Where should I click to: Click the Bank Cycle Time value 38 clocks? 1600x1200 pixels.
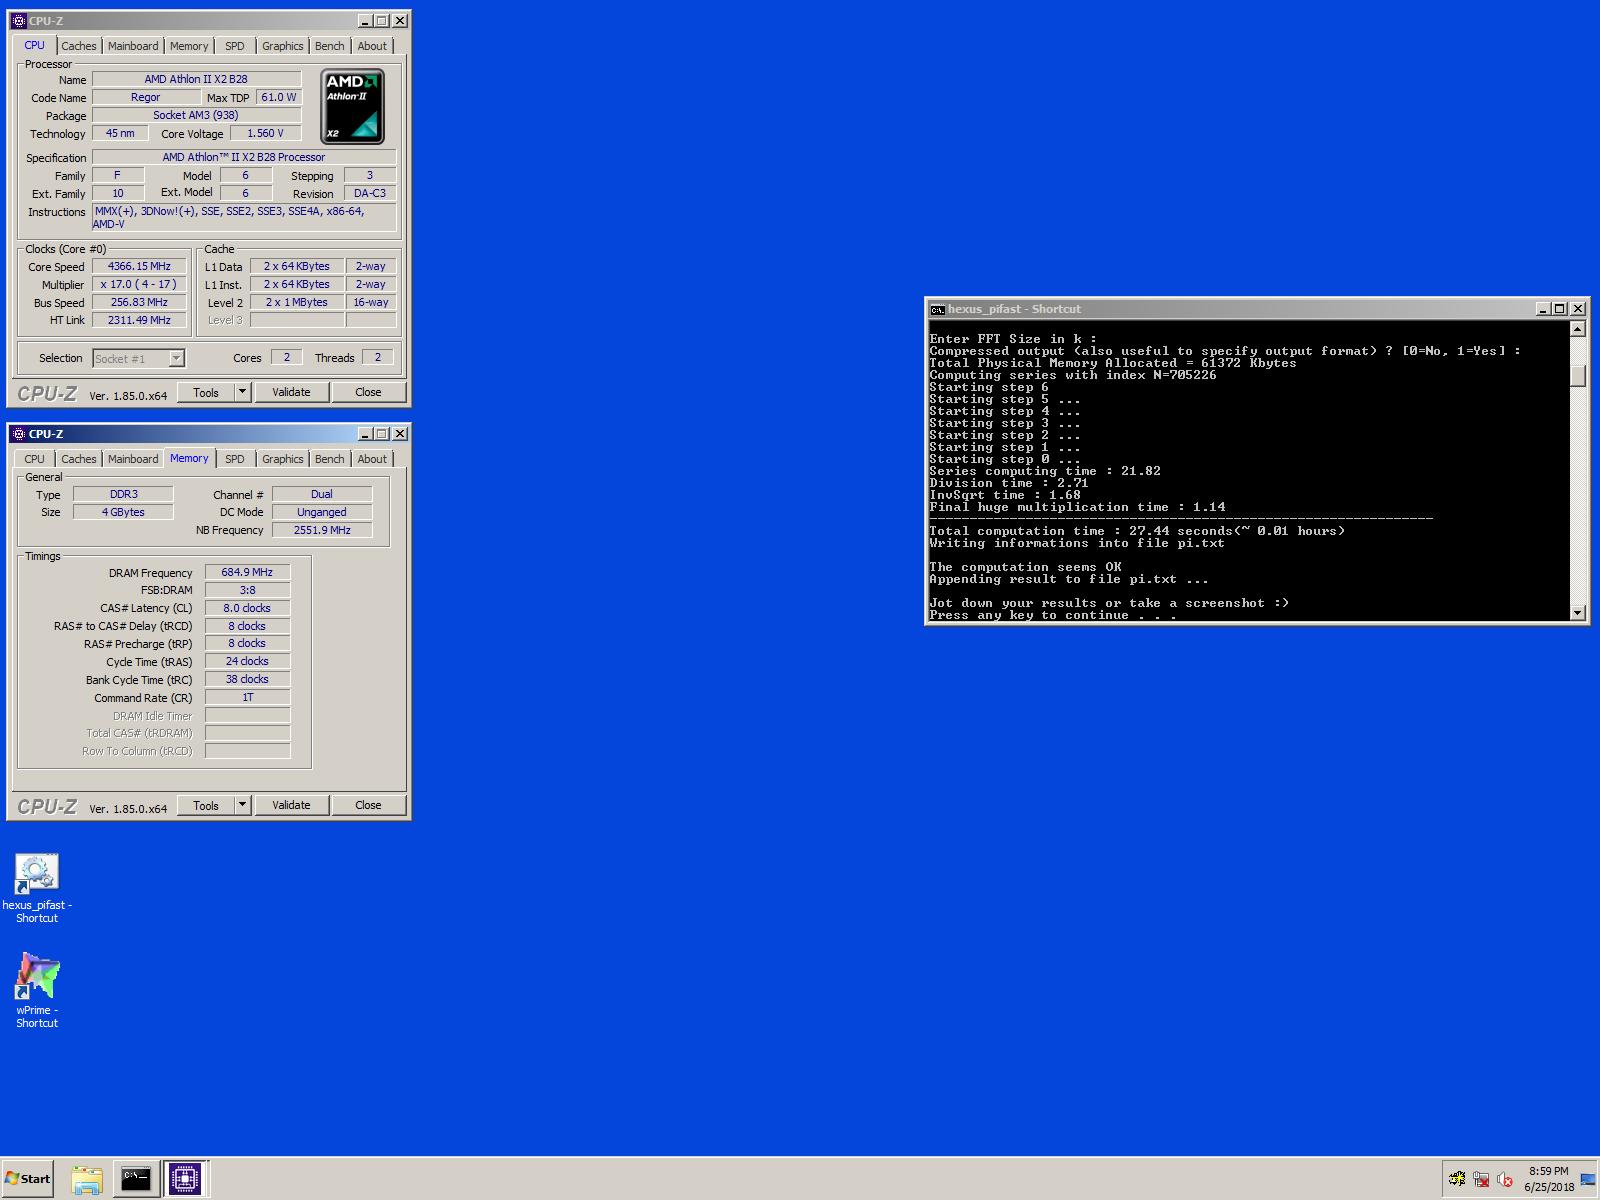pos(248,679)
